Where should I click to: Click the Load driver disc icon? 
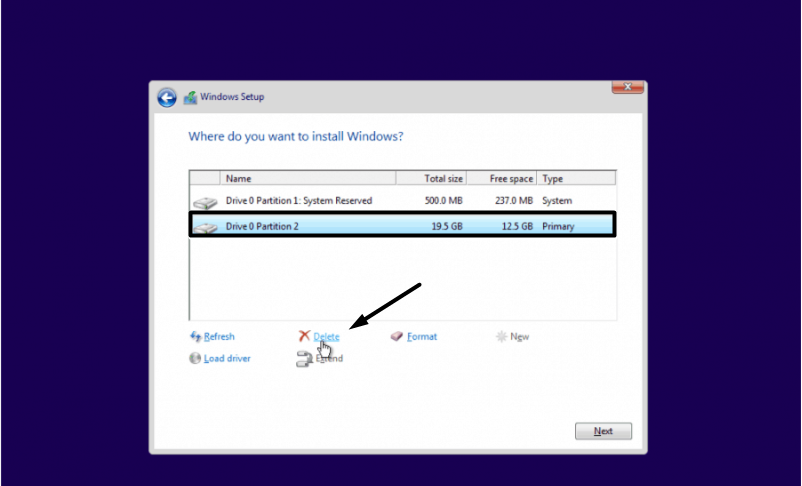point(195,358)
